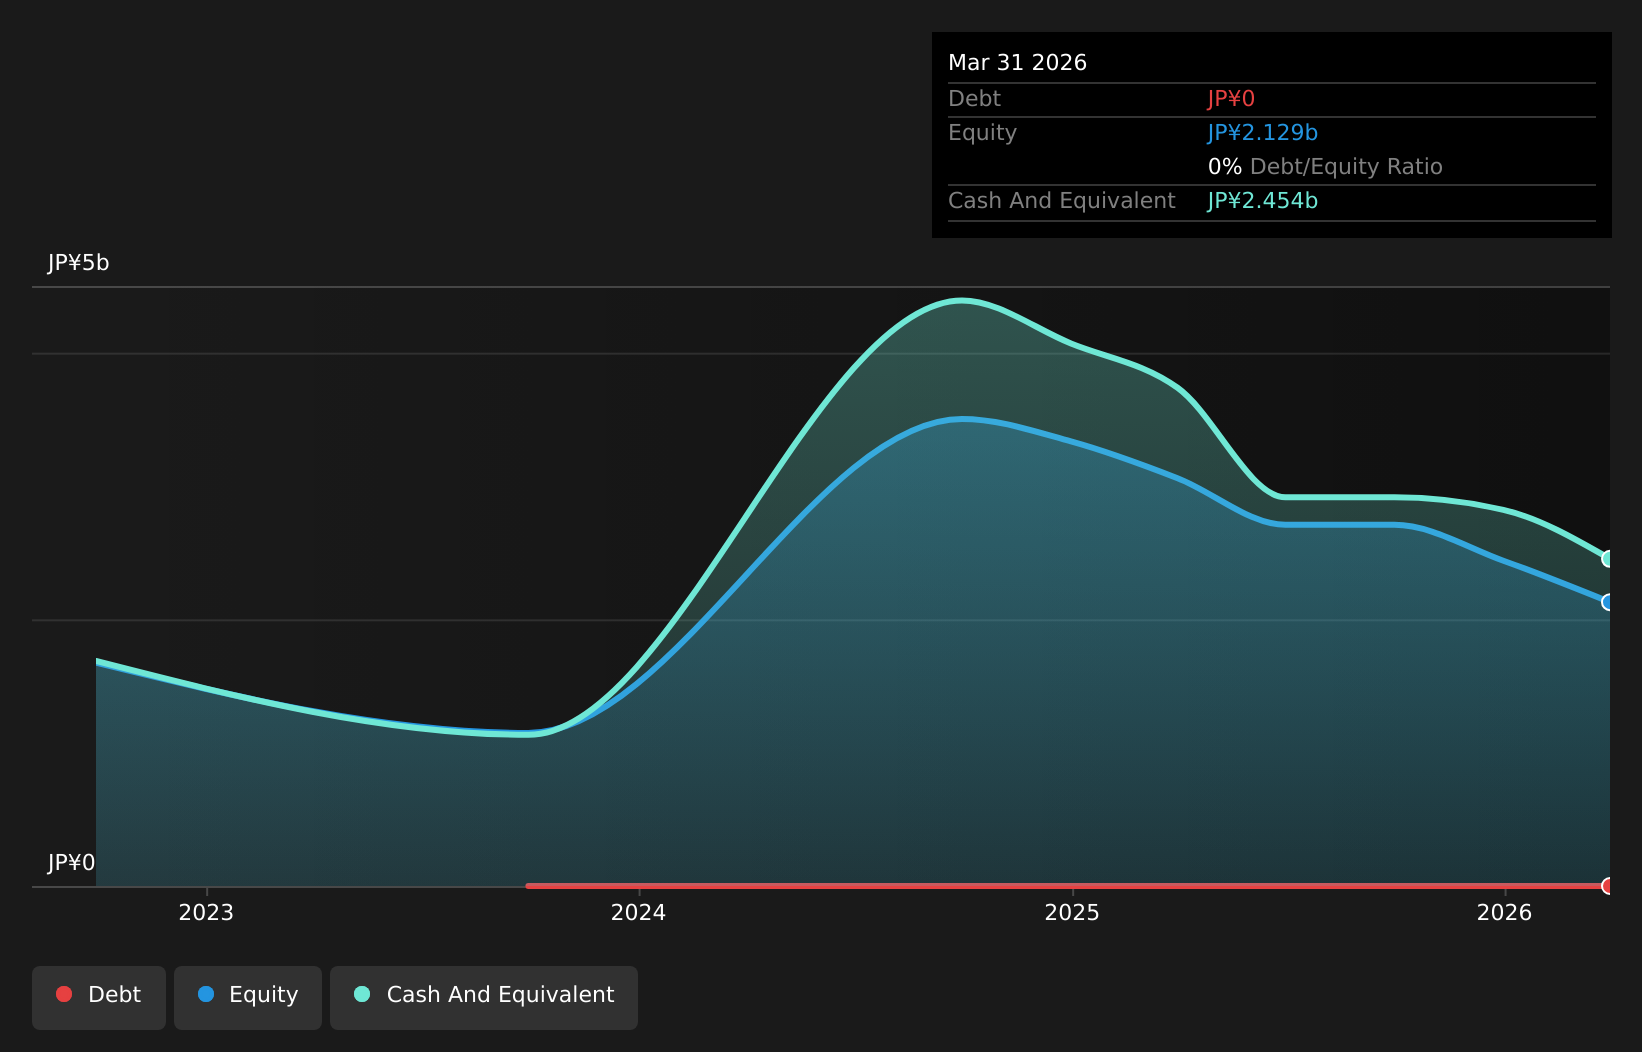The width and height of the screenshot is (1642, 1052).
Task: Click the Debt row label in tooltip
Action: (974, 99)
